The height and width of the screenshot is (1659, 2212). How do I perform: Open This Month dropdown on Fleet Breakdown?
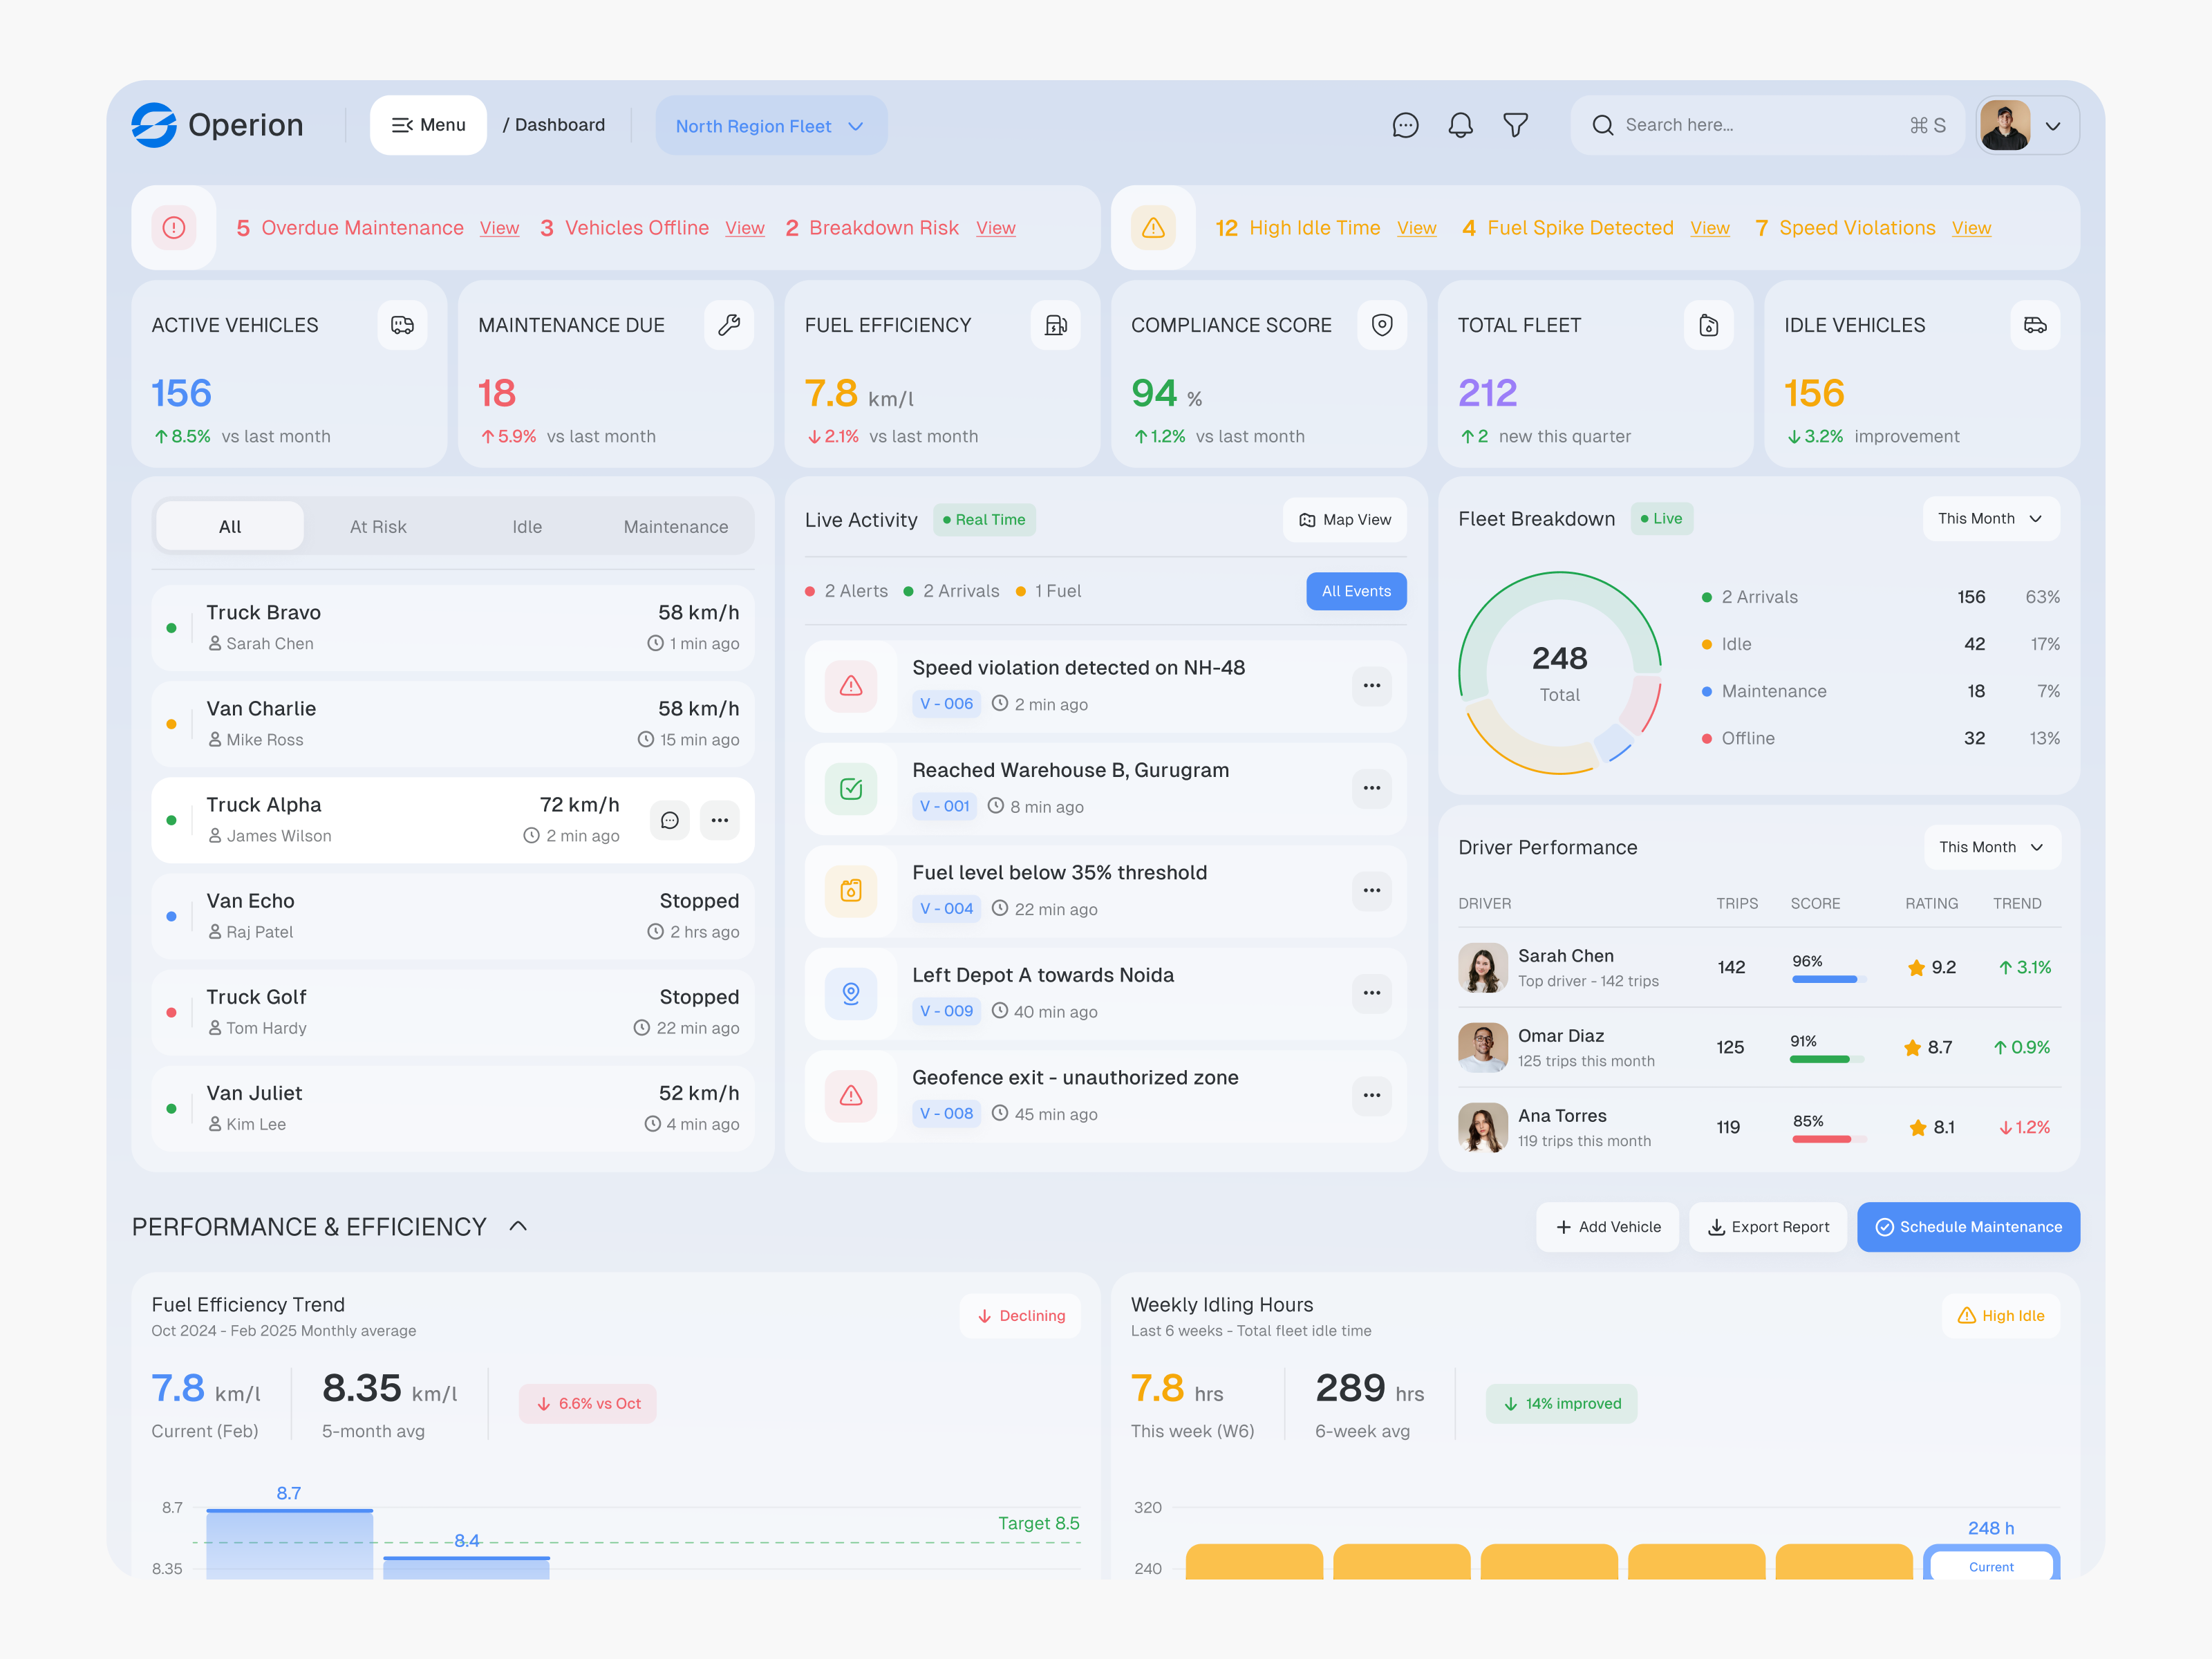point(1990,518)
